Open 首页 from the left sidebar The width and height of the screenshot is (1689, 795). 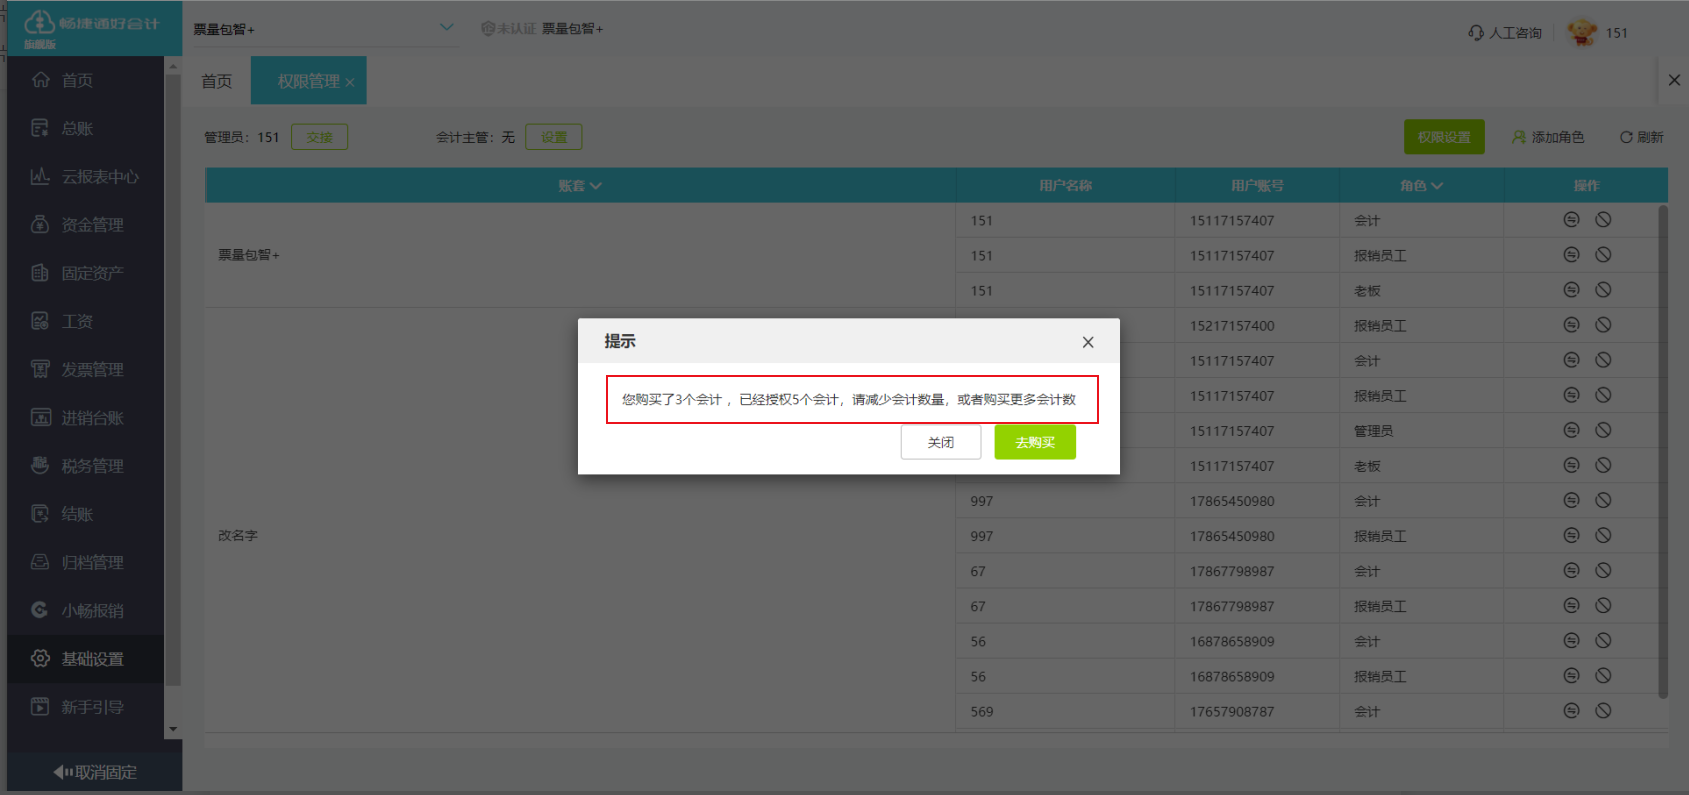77,80
